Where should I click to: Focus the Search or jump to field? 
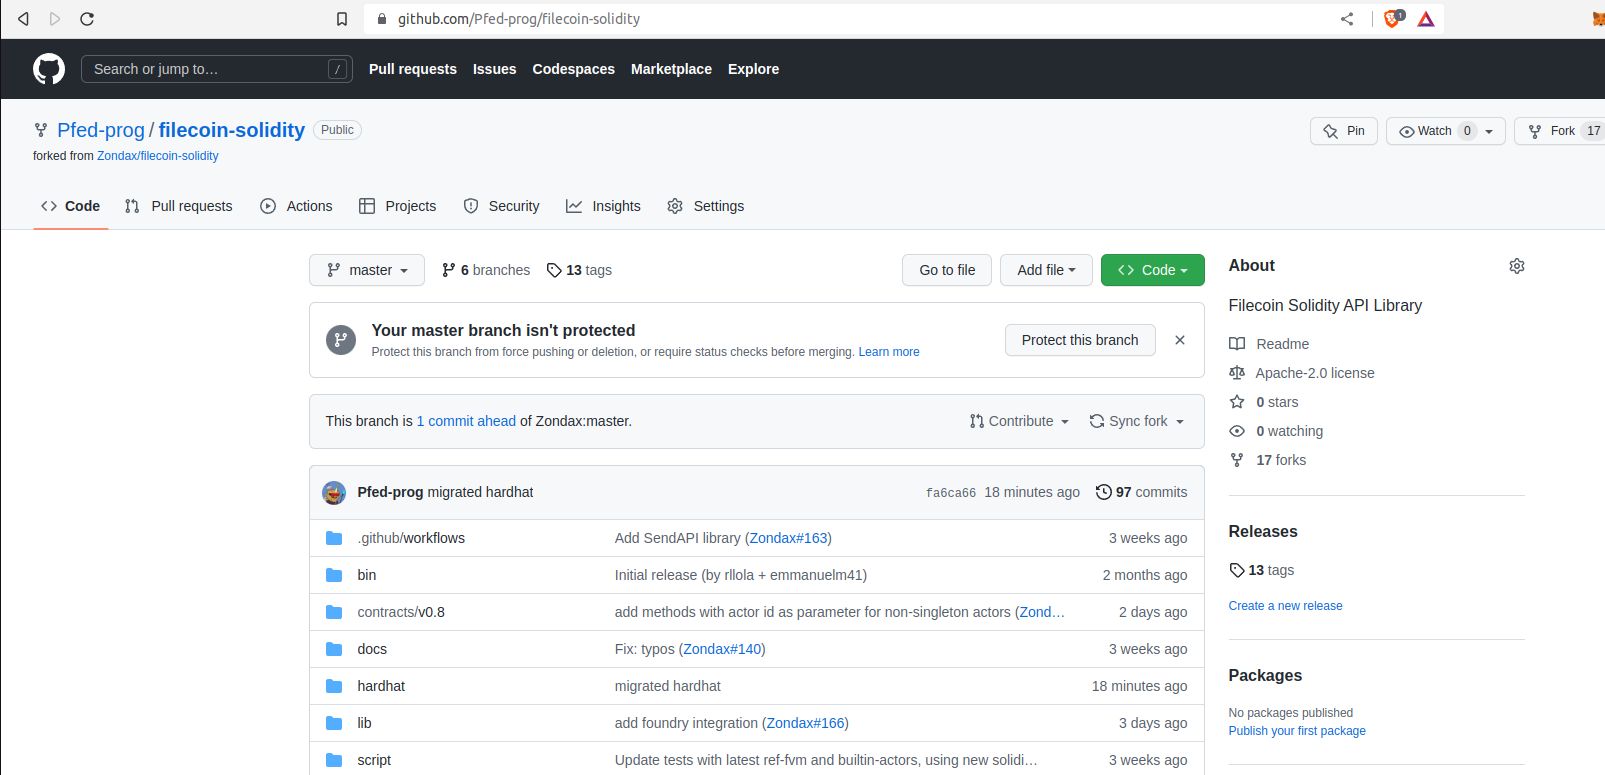(217, 69)
